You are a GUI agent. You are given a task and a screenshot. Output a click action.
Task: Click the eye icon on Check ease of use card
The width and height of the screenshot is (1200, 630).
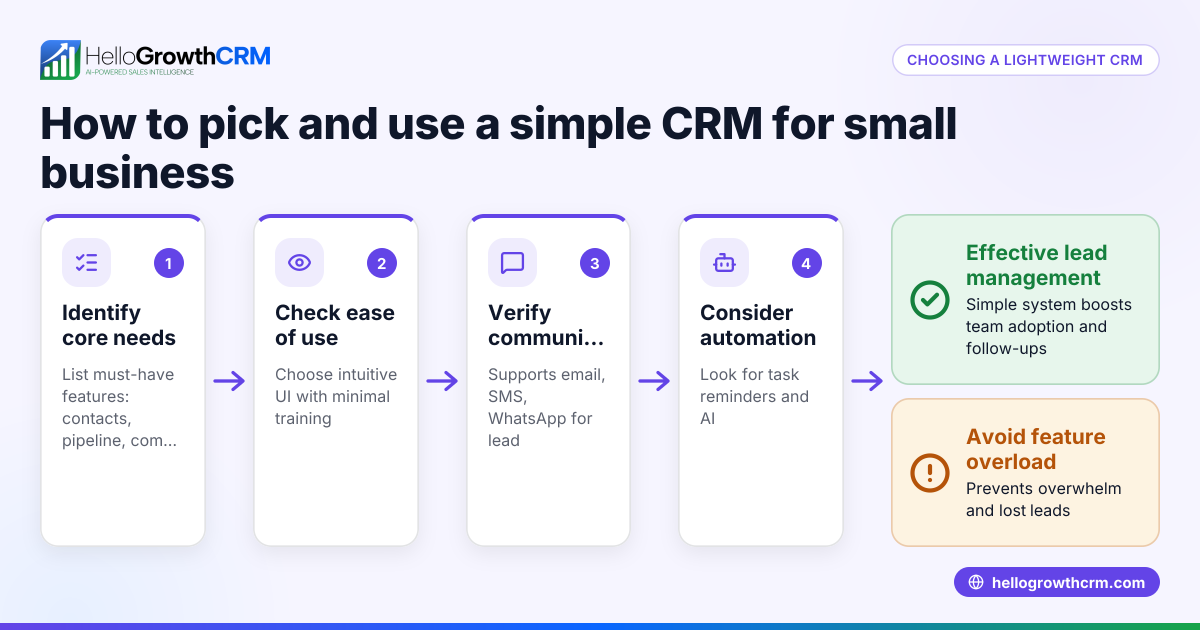pyautogui.click(x=299, y=263)
